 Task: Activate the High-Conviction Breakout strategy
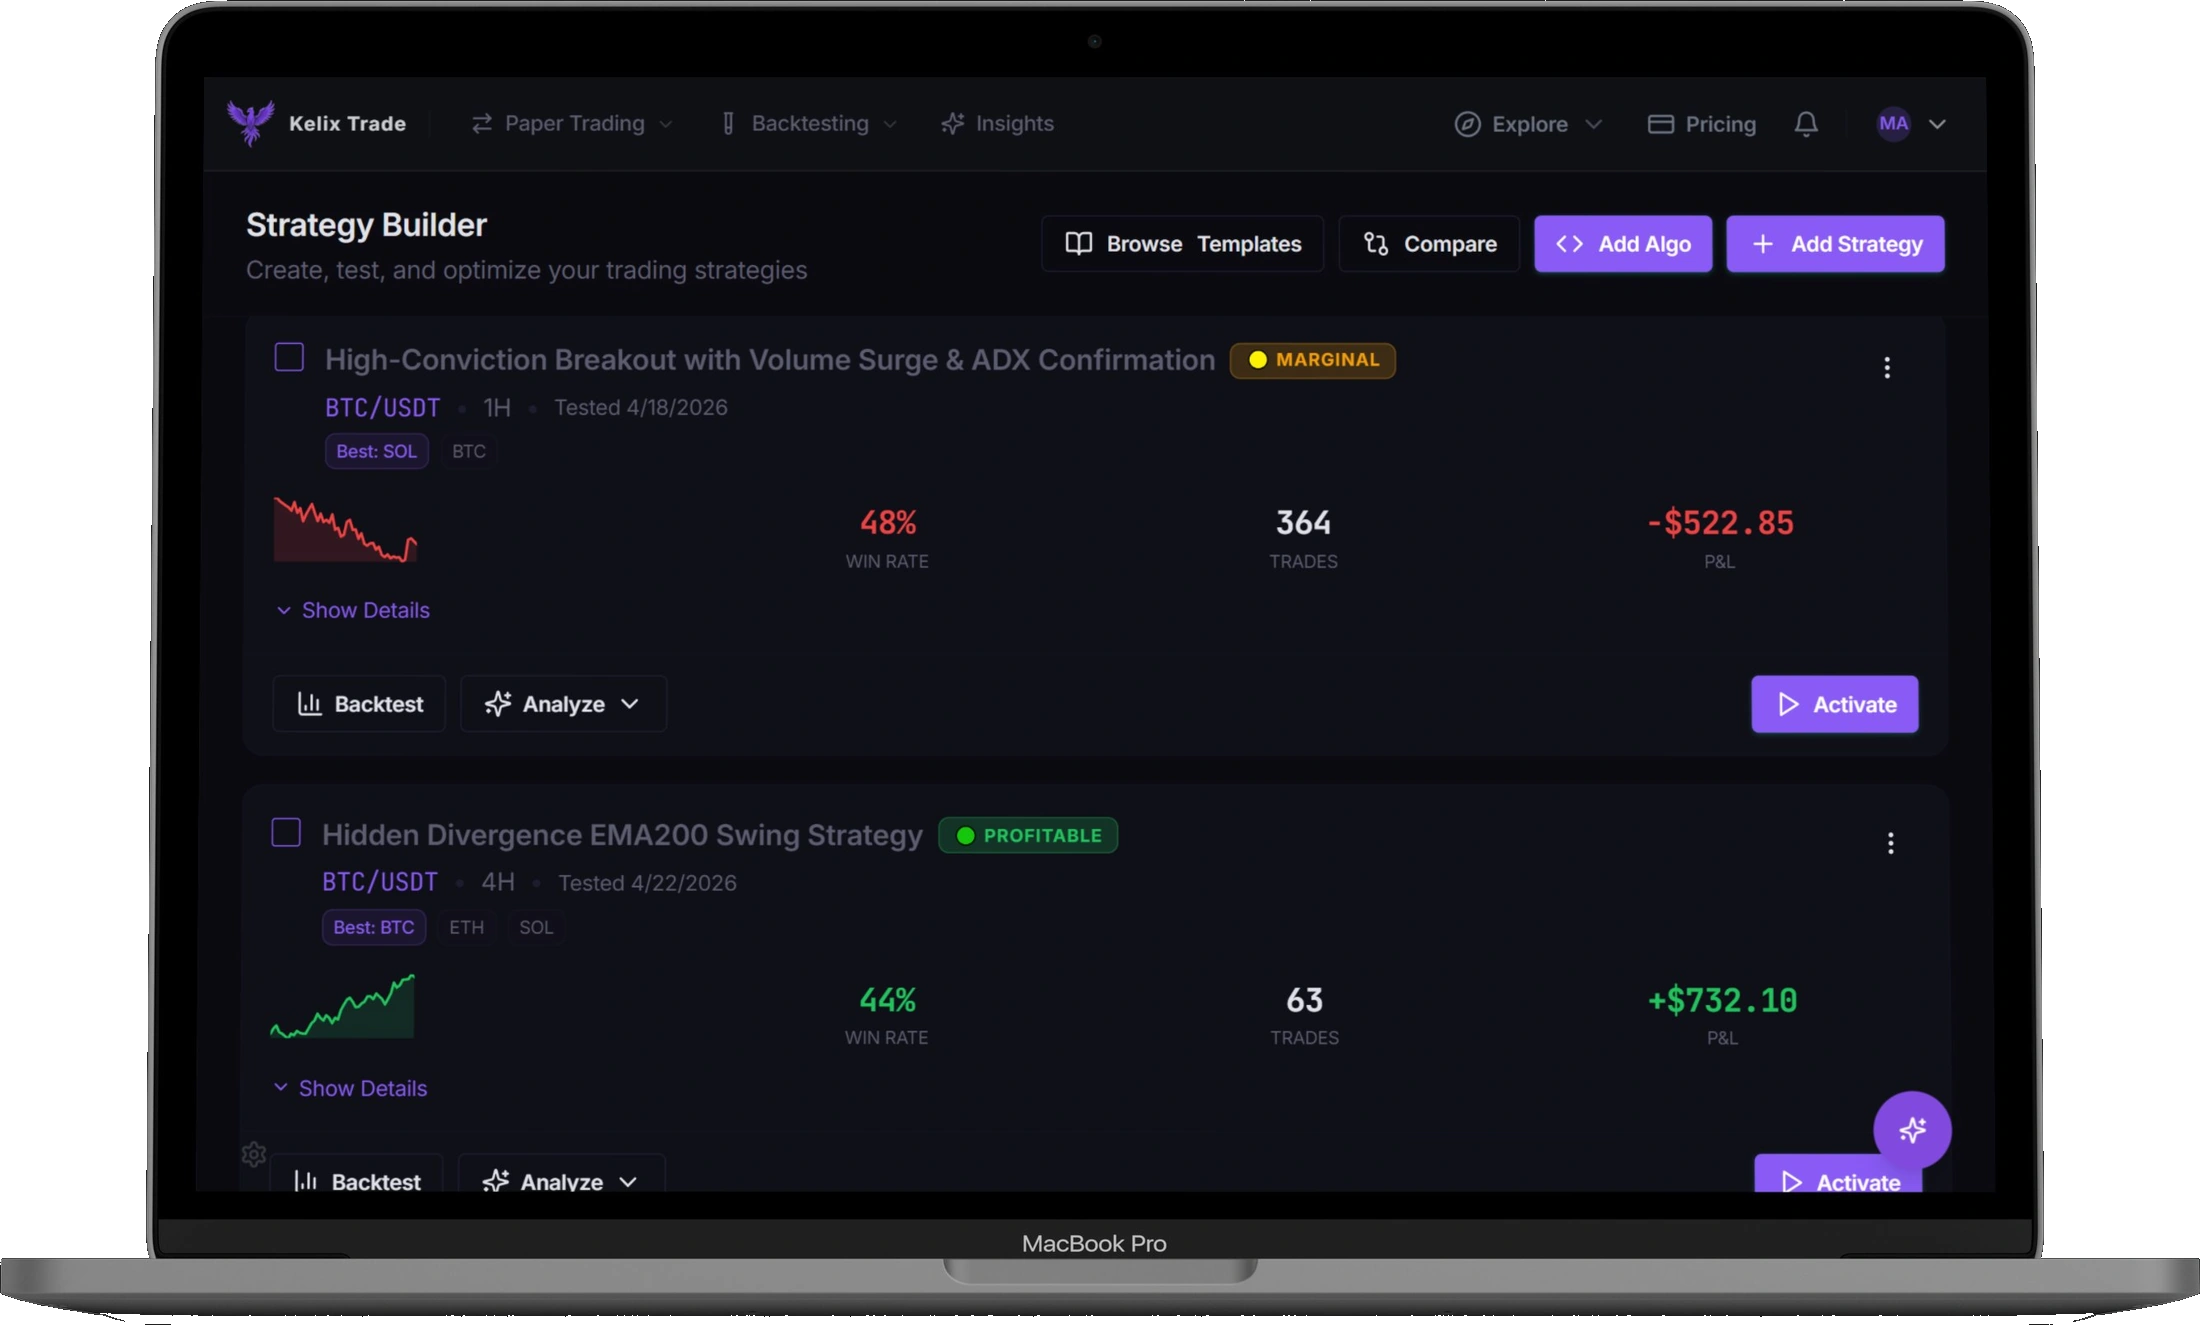1835,704
